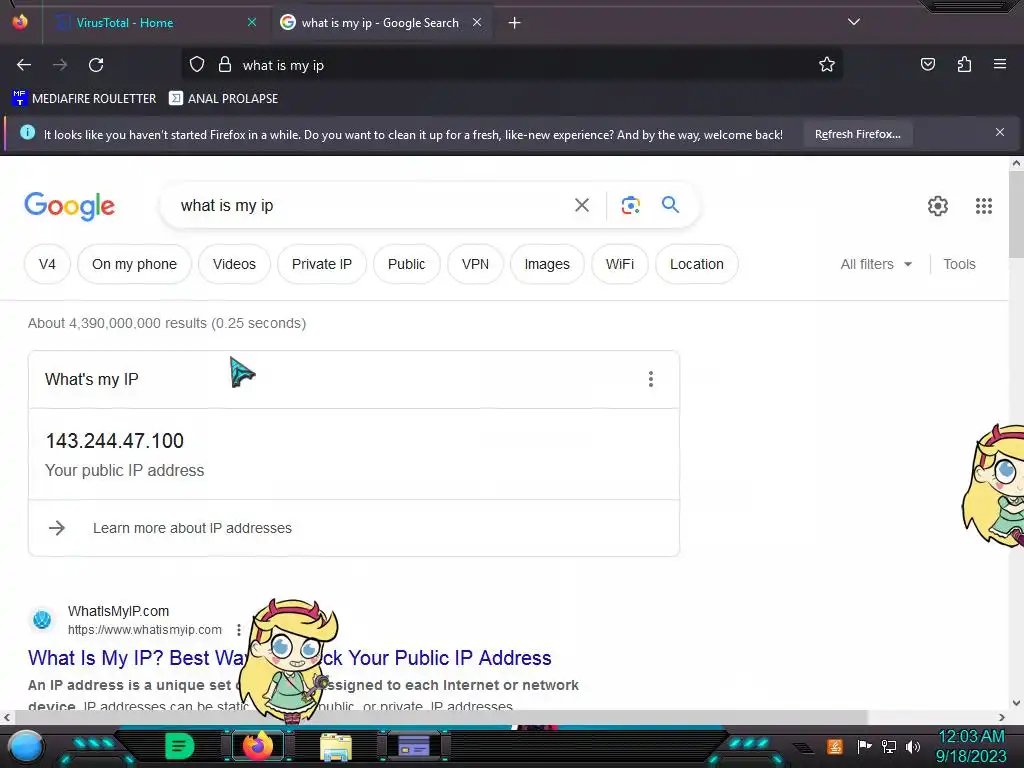Click Learn more about IP addresses
The width and height of the screenshot is (1024, 768).
click(x=192, y=528)
